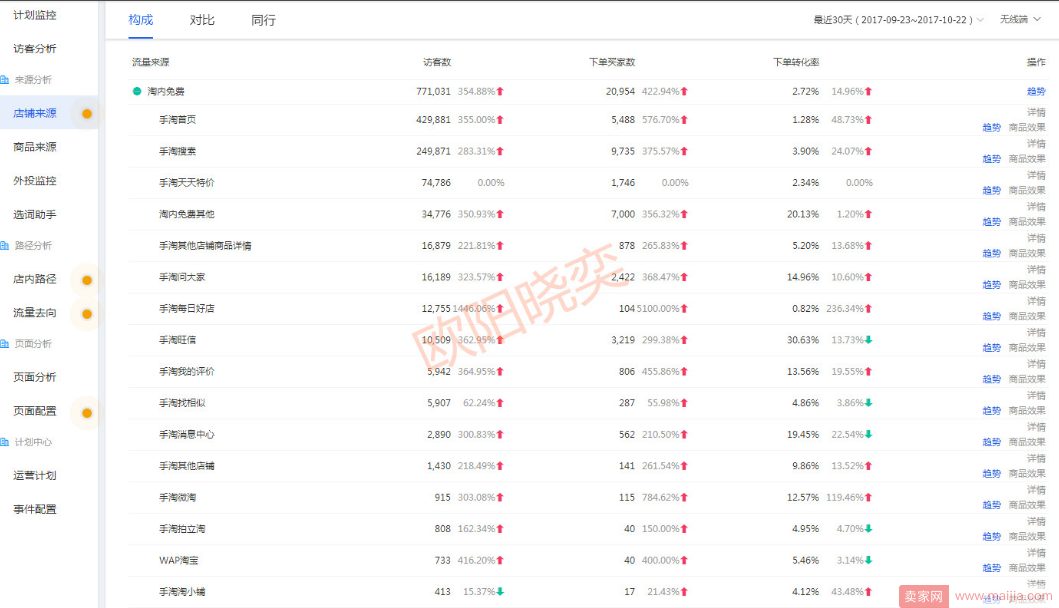
Task: Open 运营计划 in the sidebar
Action: [34, 476]
